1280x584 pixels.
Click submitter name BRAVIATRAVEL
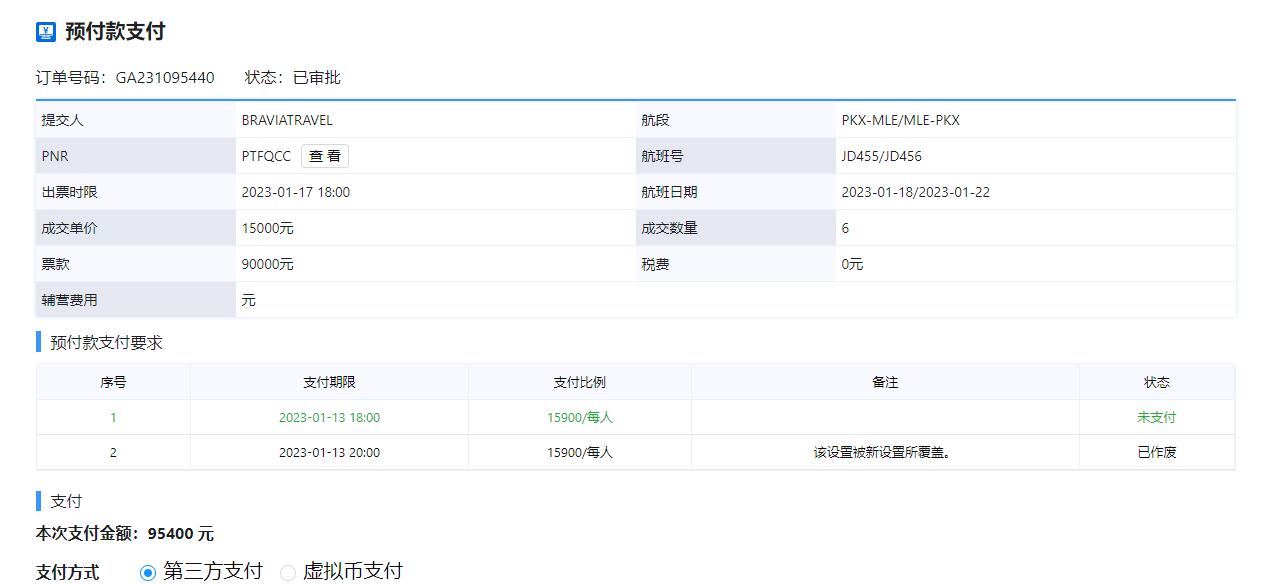287,120
